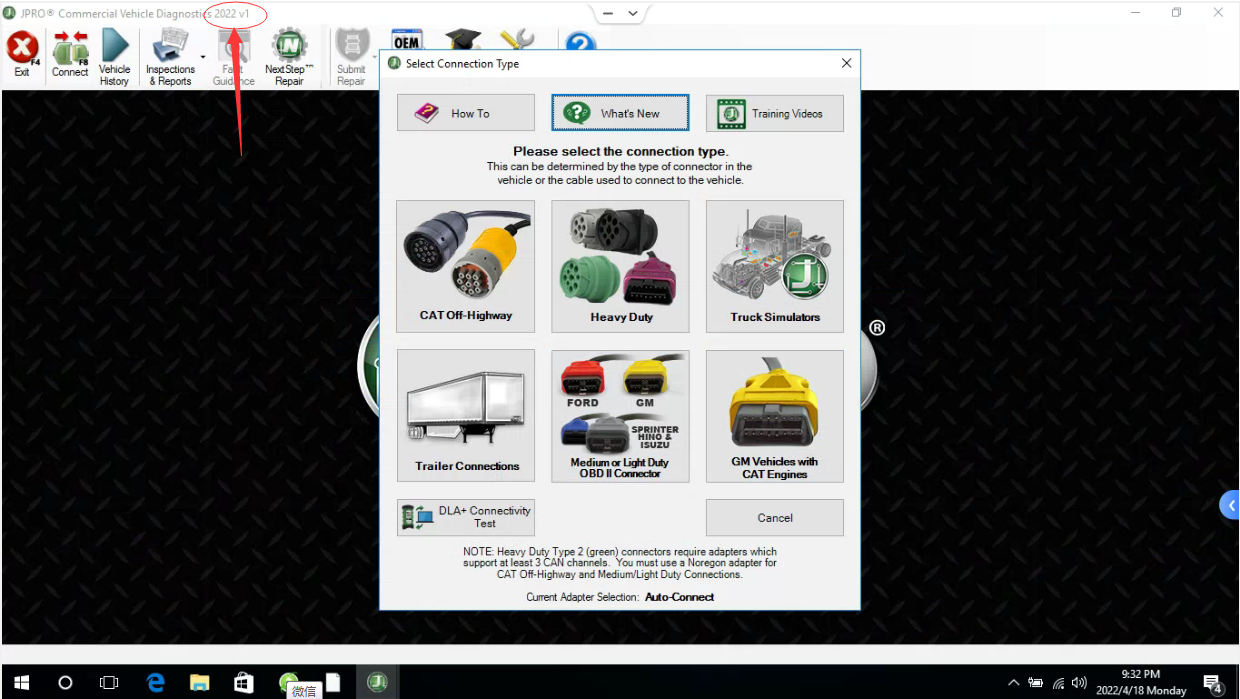Expand the Inspections & Reports dropdown arrow
The height and width of the screenshot is (699, 1240).
pyautogui.click(x=203, y=57)
